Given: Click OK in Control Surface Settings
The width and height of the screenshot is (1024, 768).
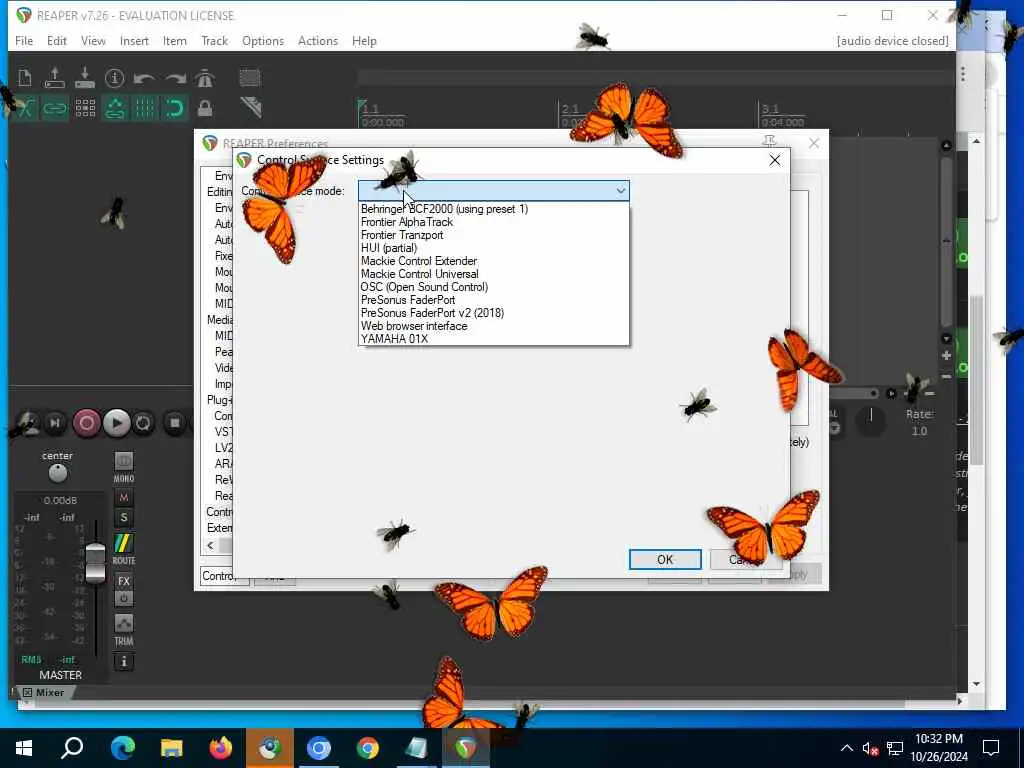Looking at the screenshot, I should point(665,560).
